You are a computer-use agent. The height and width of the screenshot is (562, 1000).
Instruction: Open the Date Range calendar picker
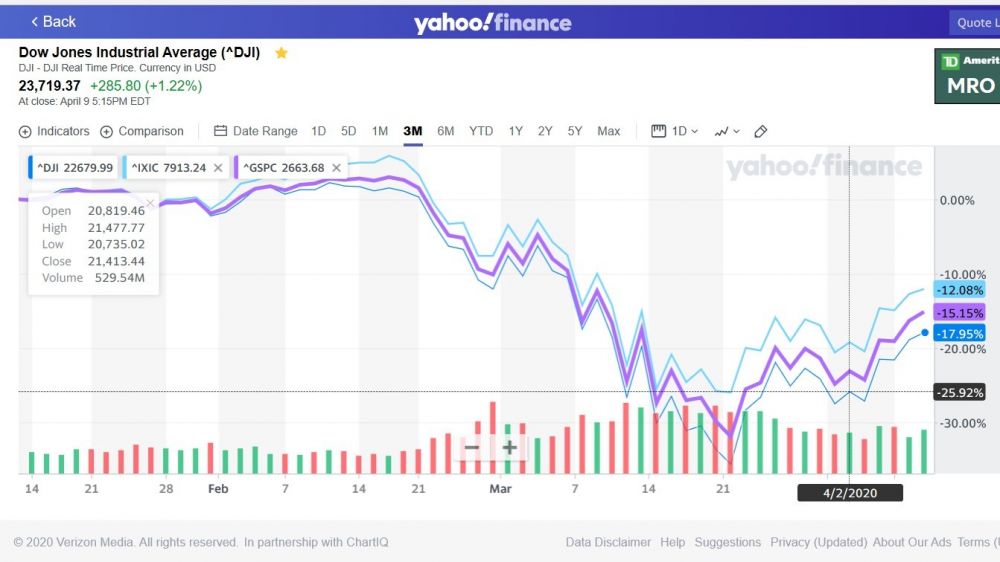point(221,131)
